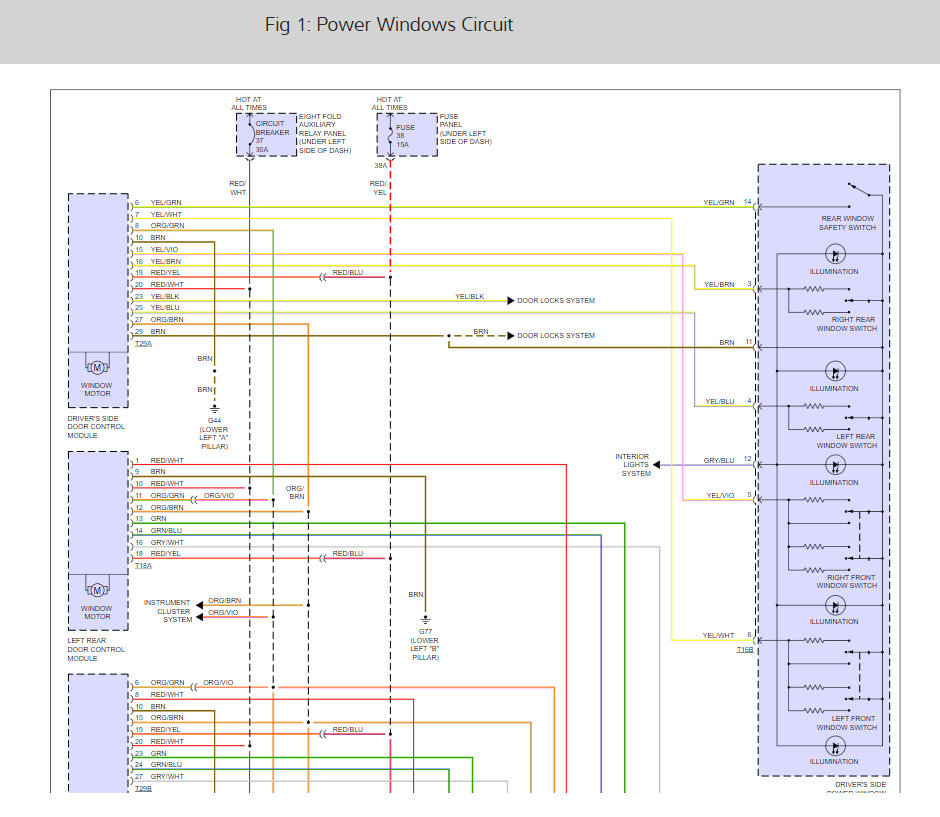Click the driver's side window motor symbol
Image resolution: width=940 pixels, height=817 pixels.
[97, 367]
